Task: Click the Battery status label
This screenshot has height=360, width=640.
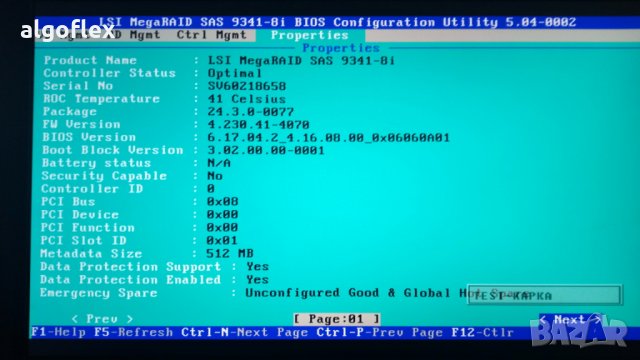Action: pyautogui.click(x=96, y=163)
